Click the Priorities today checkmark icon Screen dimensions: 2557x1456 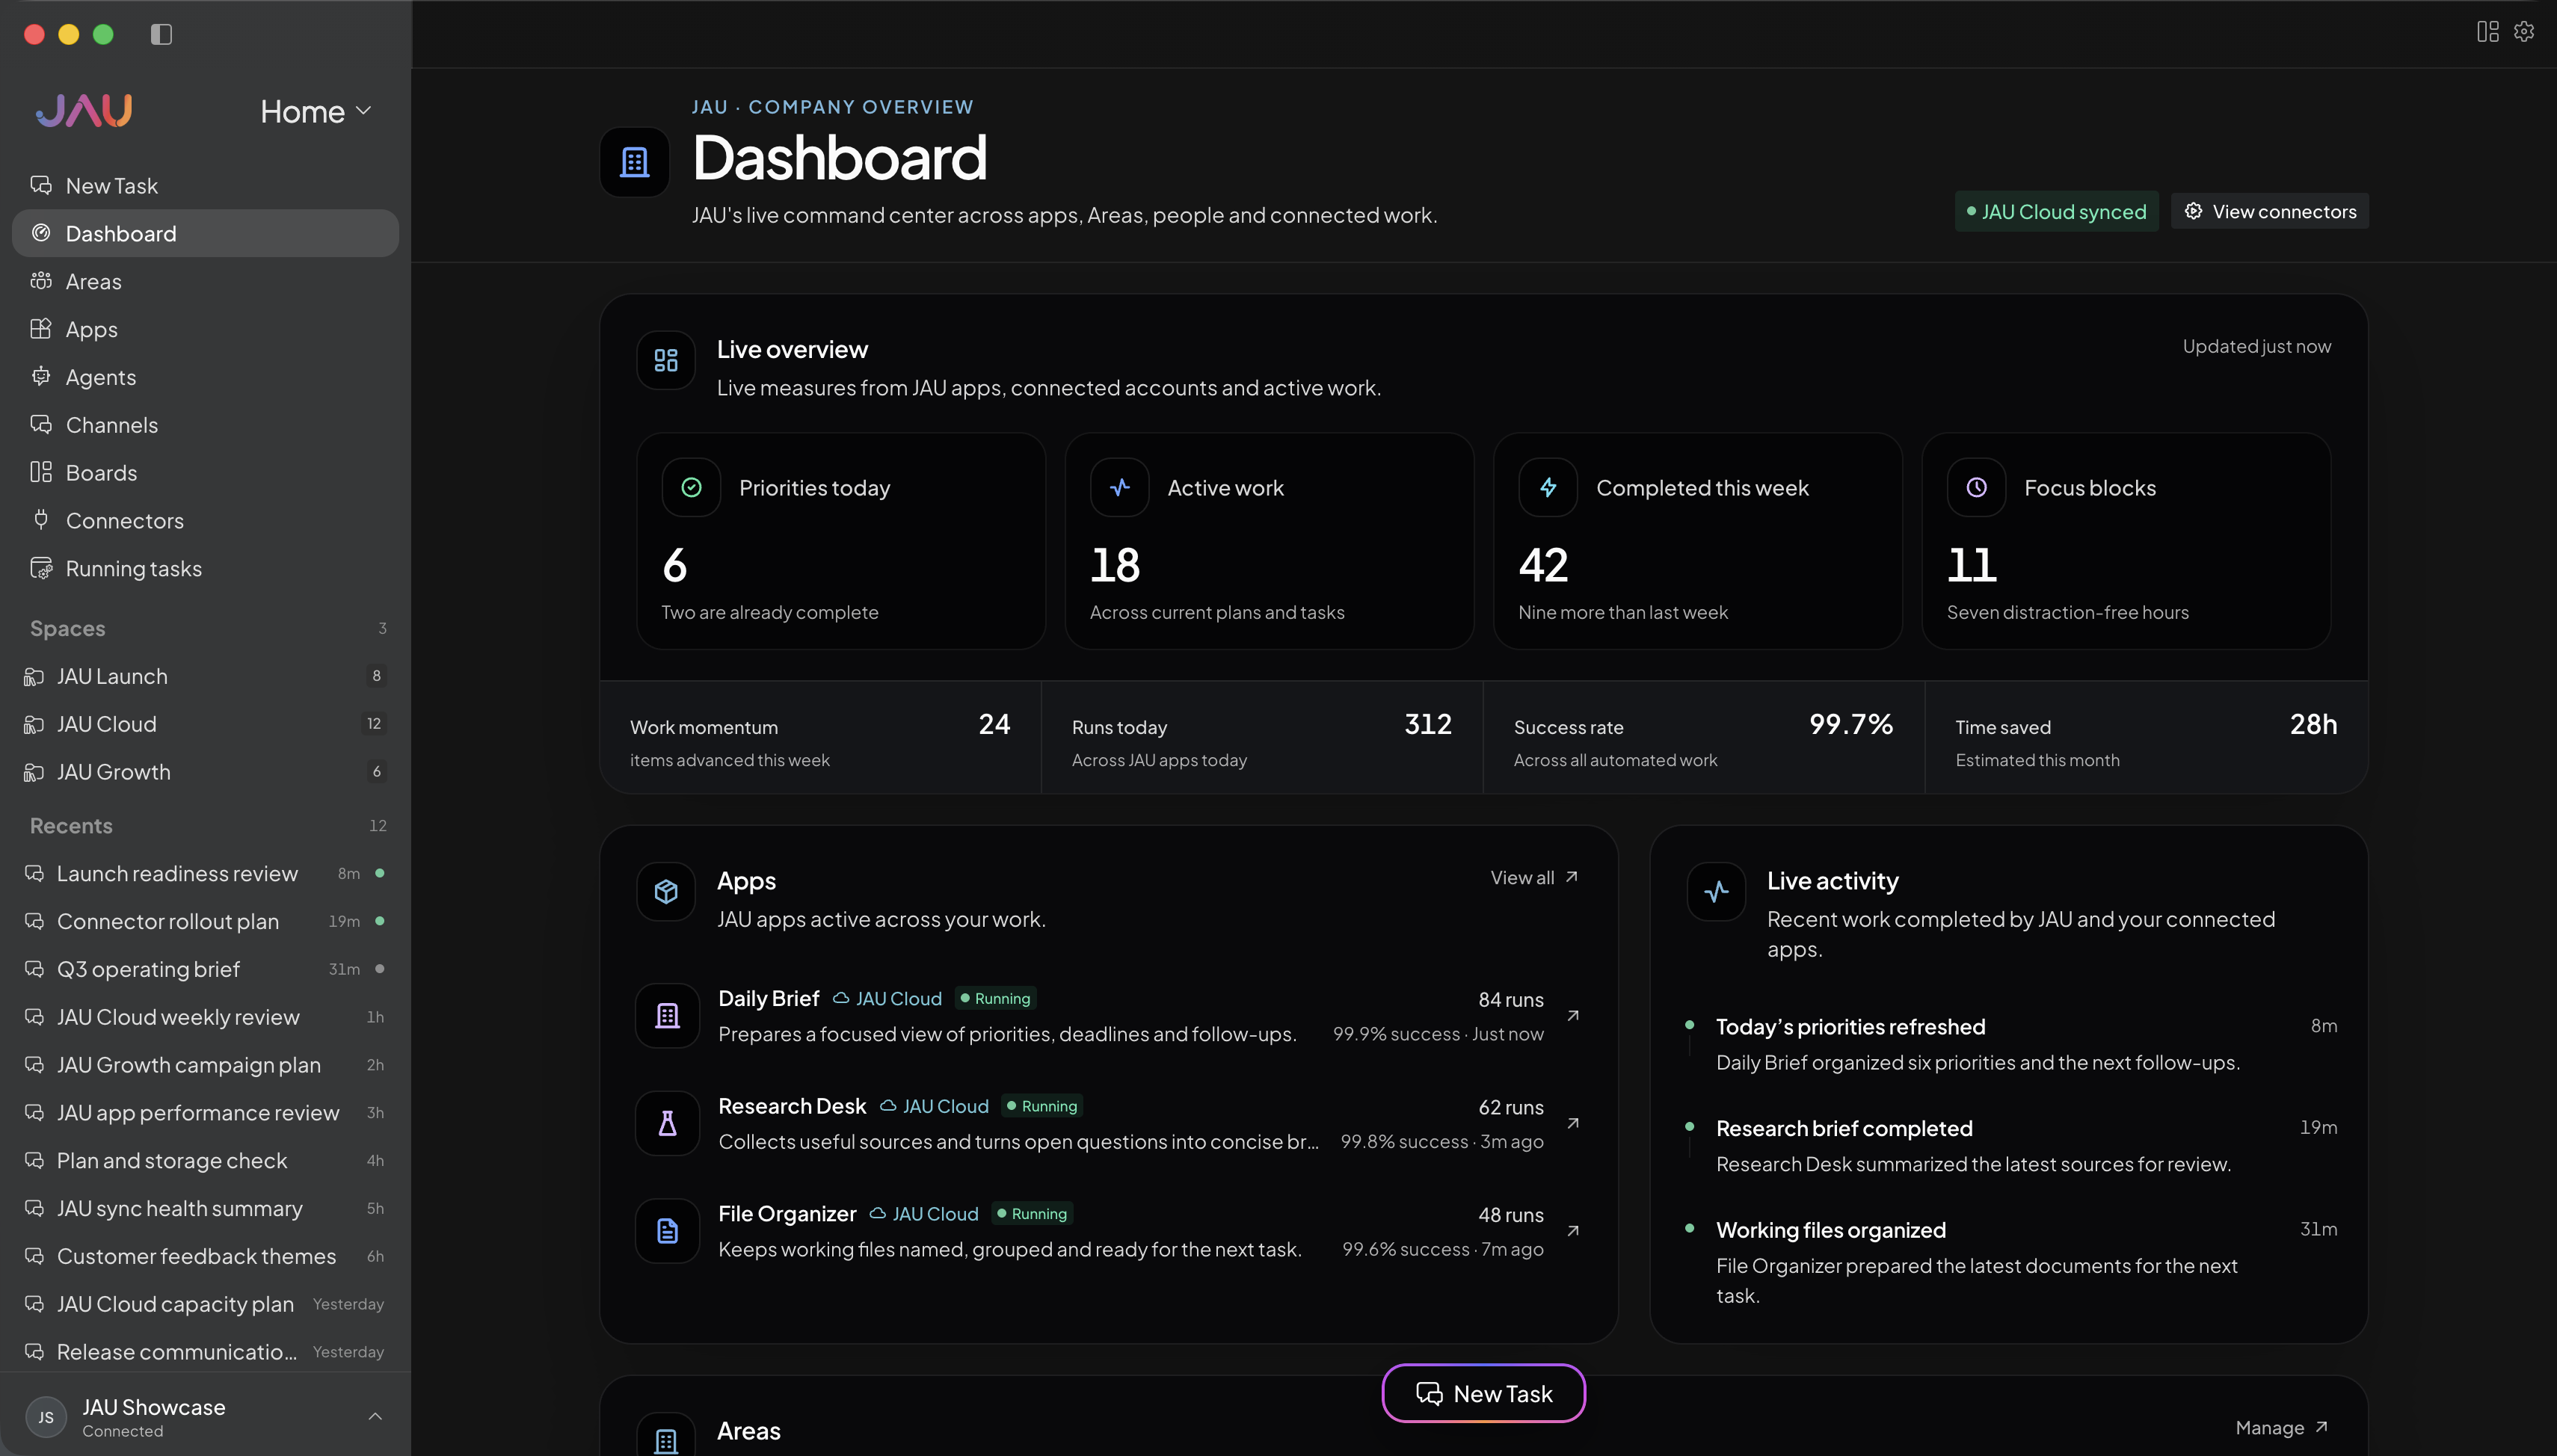point(691,487)
